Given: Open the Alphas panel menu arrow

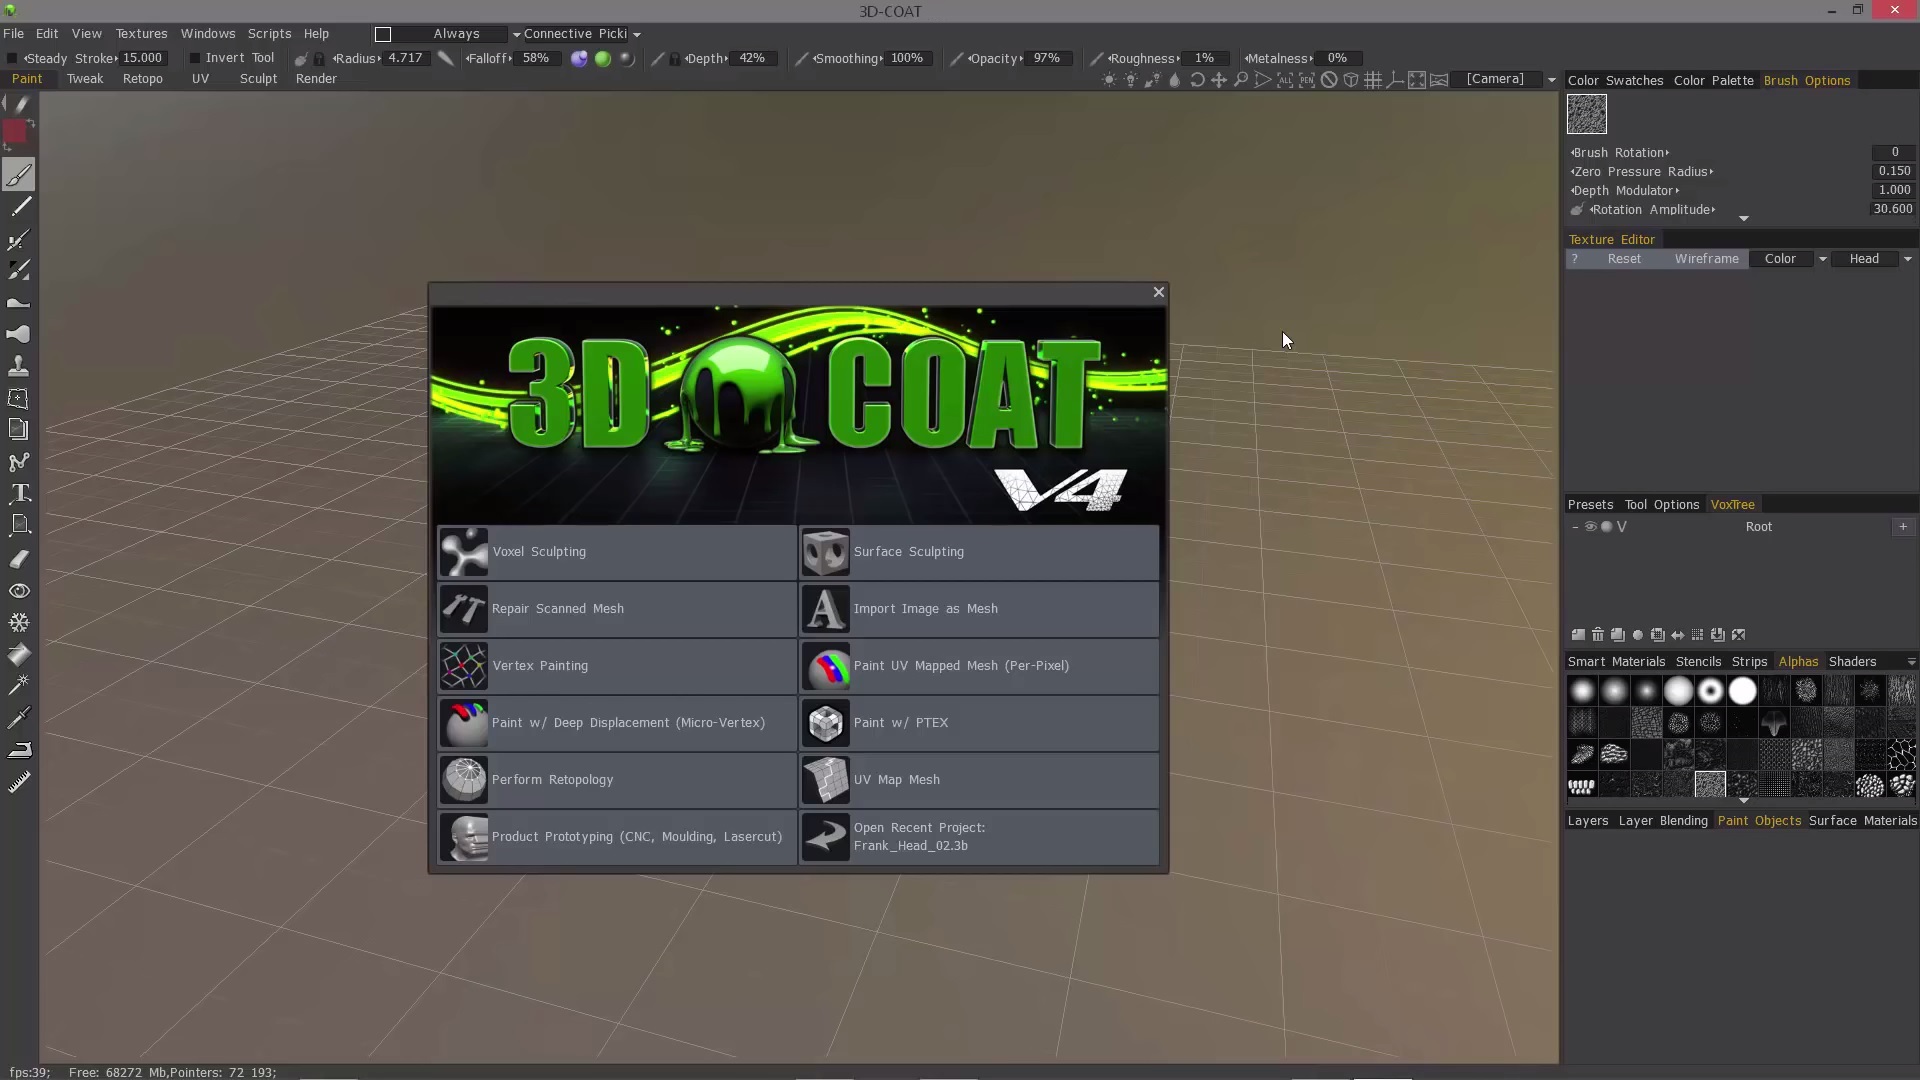Looking at the screenshot, I should pos(1911,662).
